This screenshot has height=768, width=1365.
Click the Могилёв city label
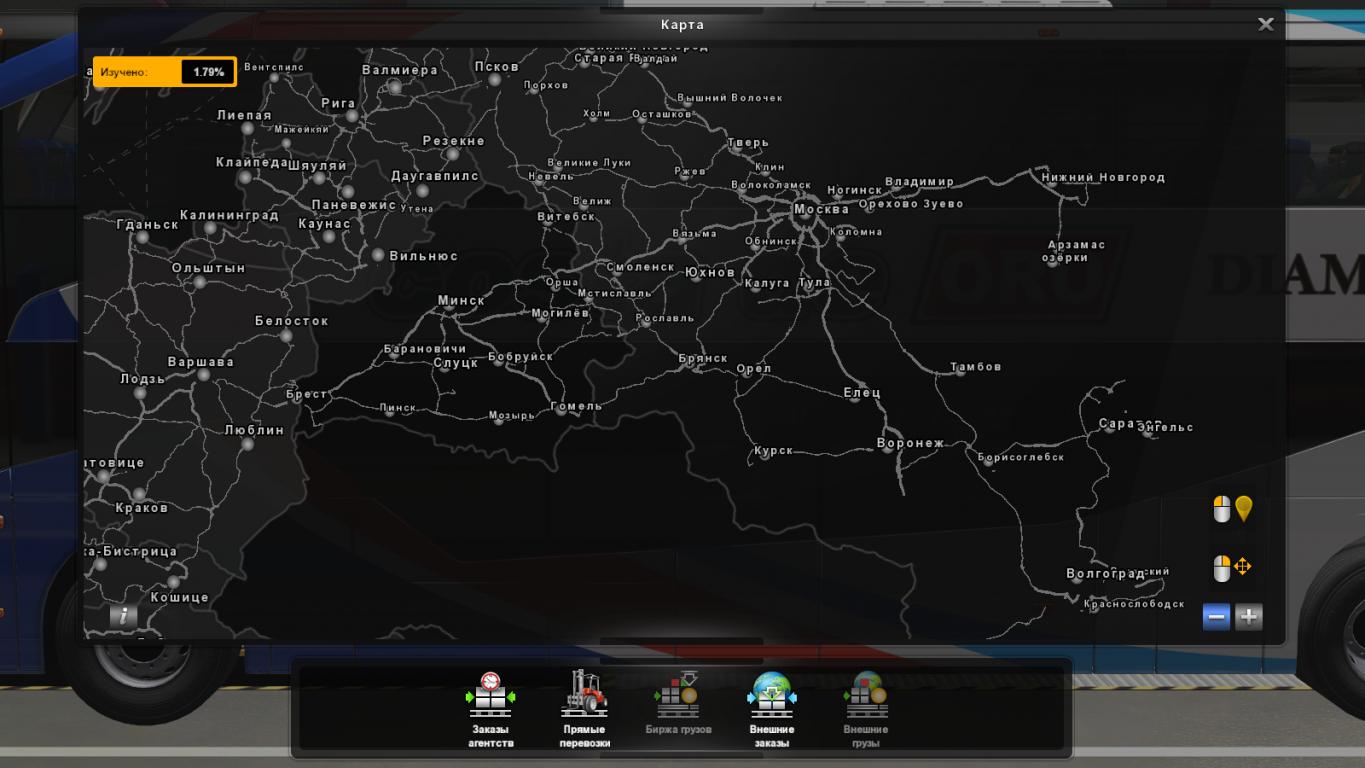[x=560, y=313]
